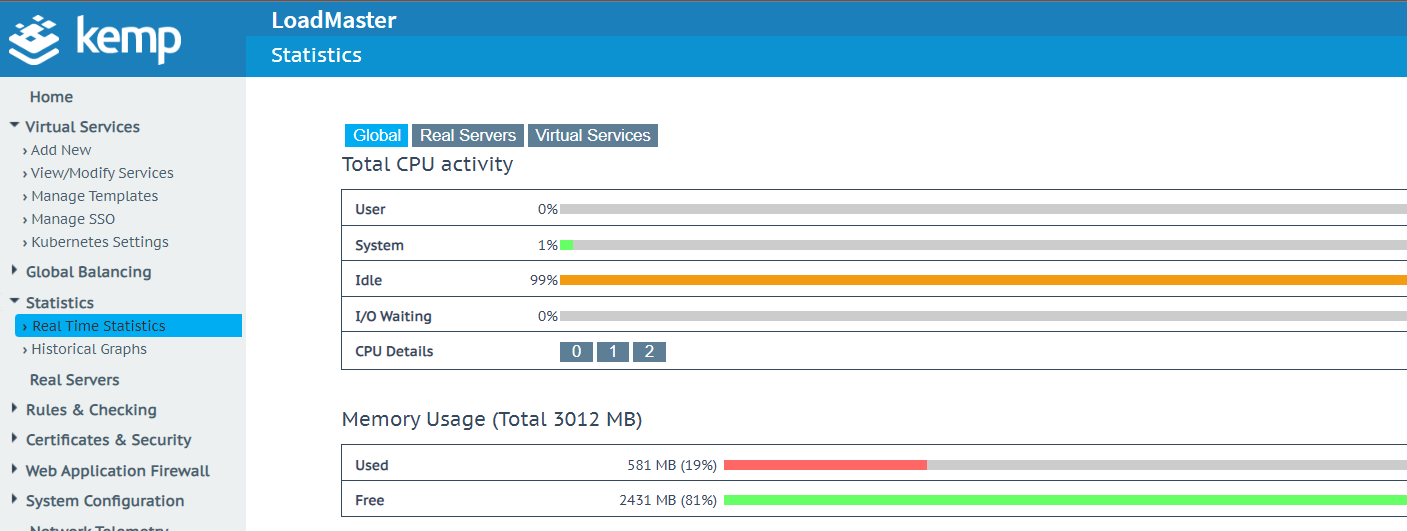The width and height of the screenshot is (1407, 531).
Task: Click the 'CPU Details' label
Action: click(x=394, y=351)
